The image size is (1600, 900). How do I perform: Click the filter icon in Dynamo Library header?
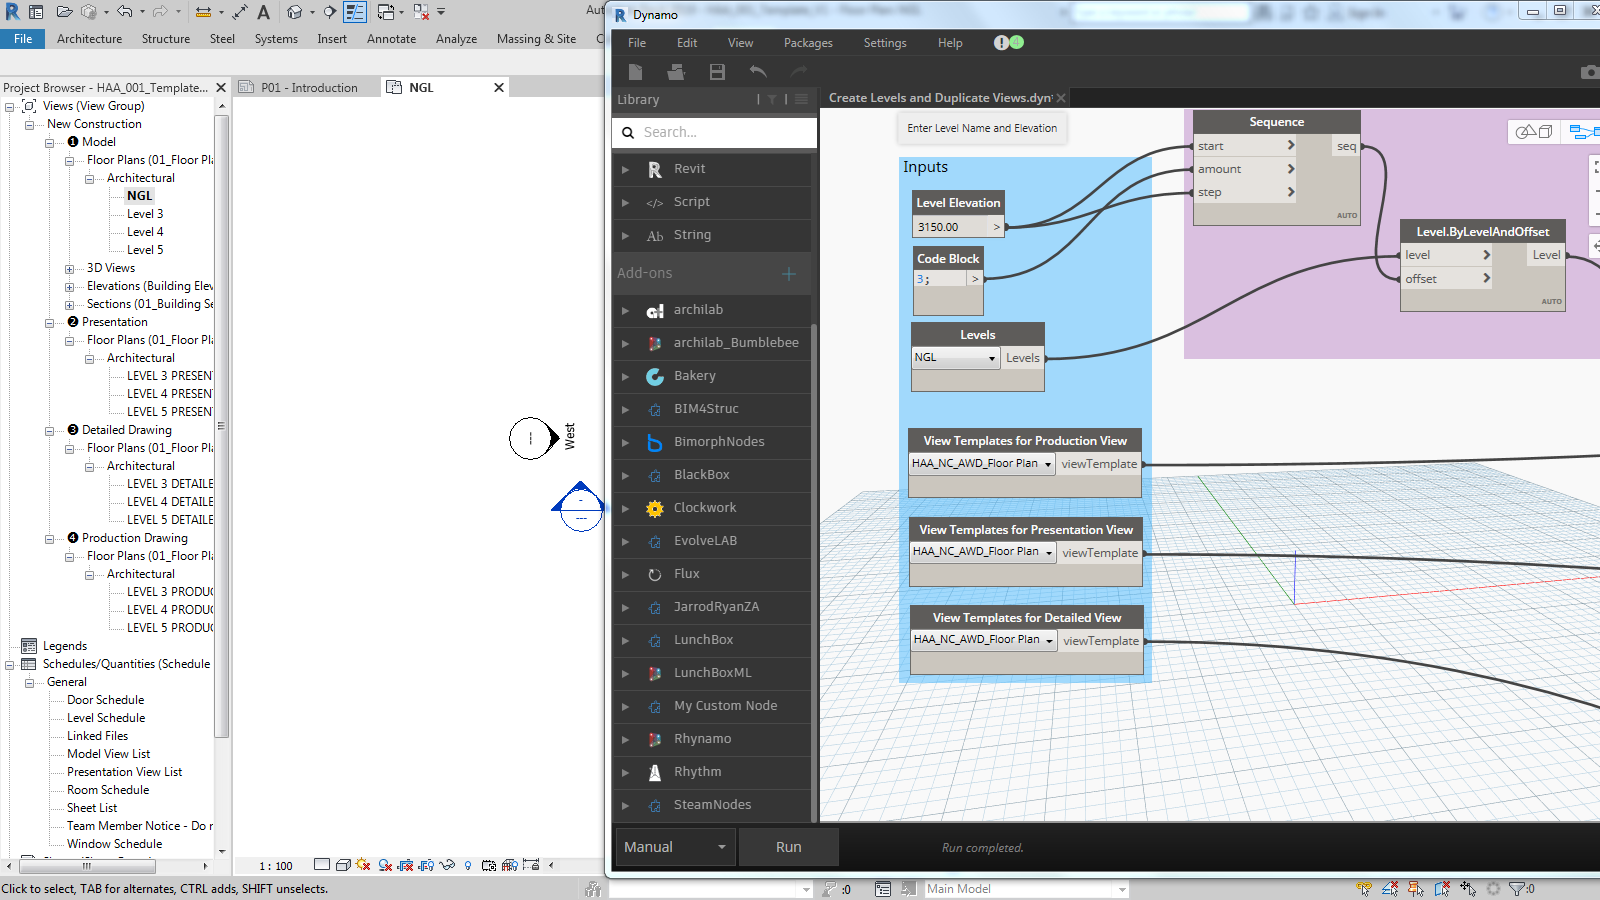click(x=772, y=99)
